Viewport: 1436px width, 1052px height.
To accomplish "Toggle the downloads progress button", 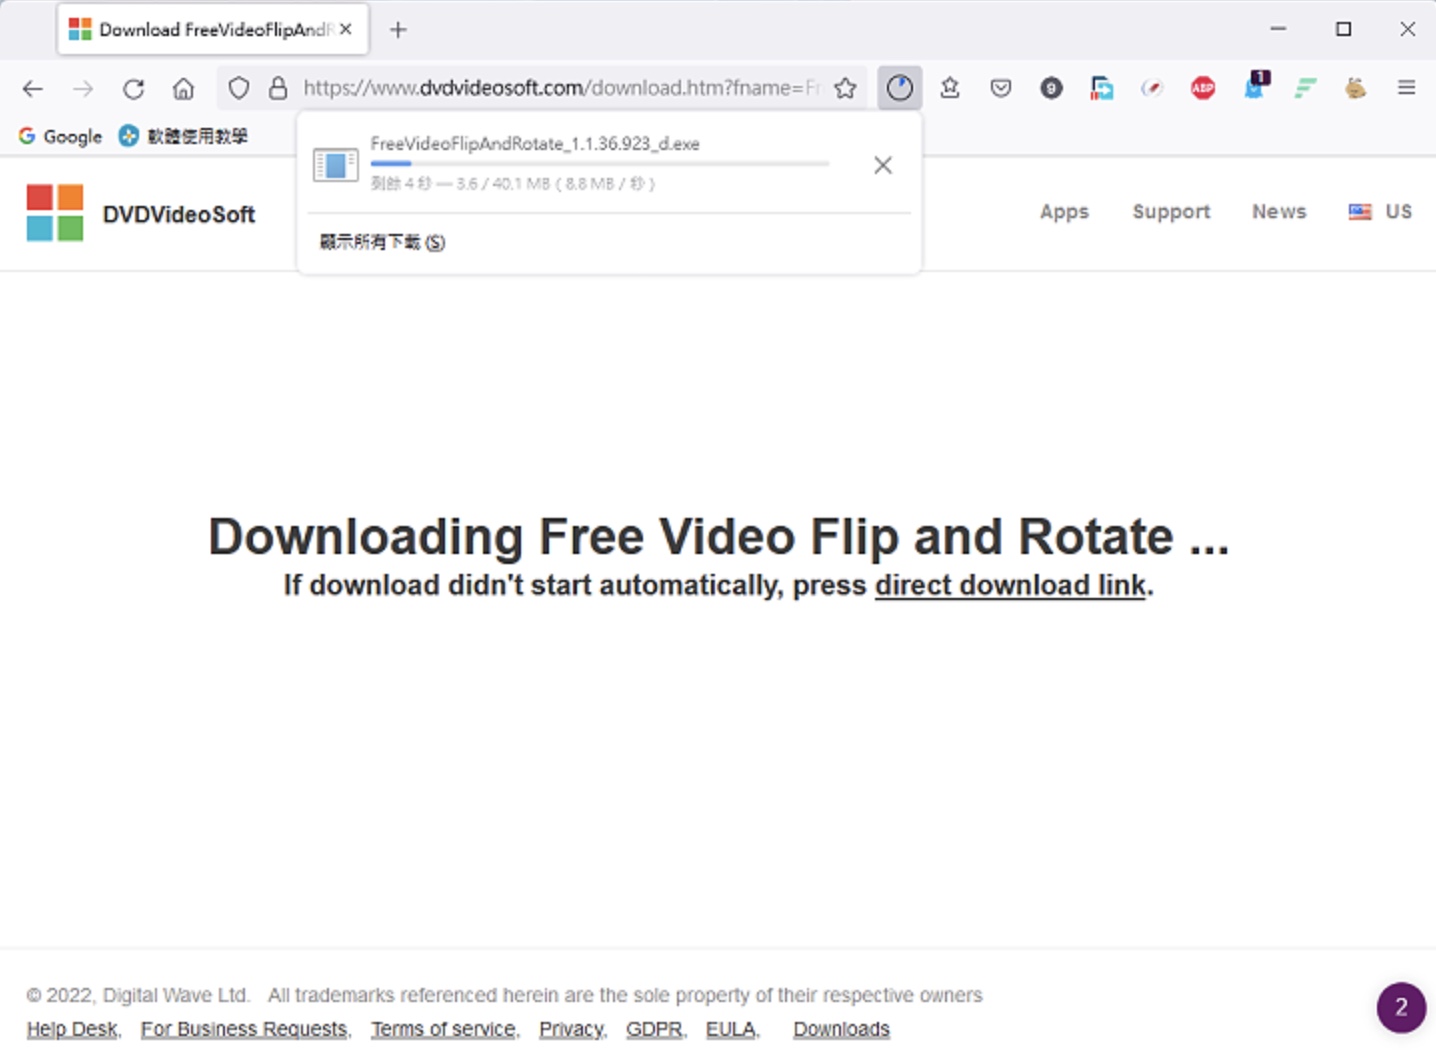I will (x=900, y=88).
